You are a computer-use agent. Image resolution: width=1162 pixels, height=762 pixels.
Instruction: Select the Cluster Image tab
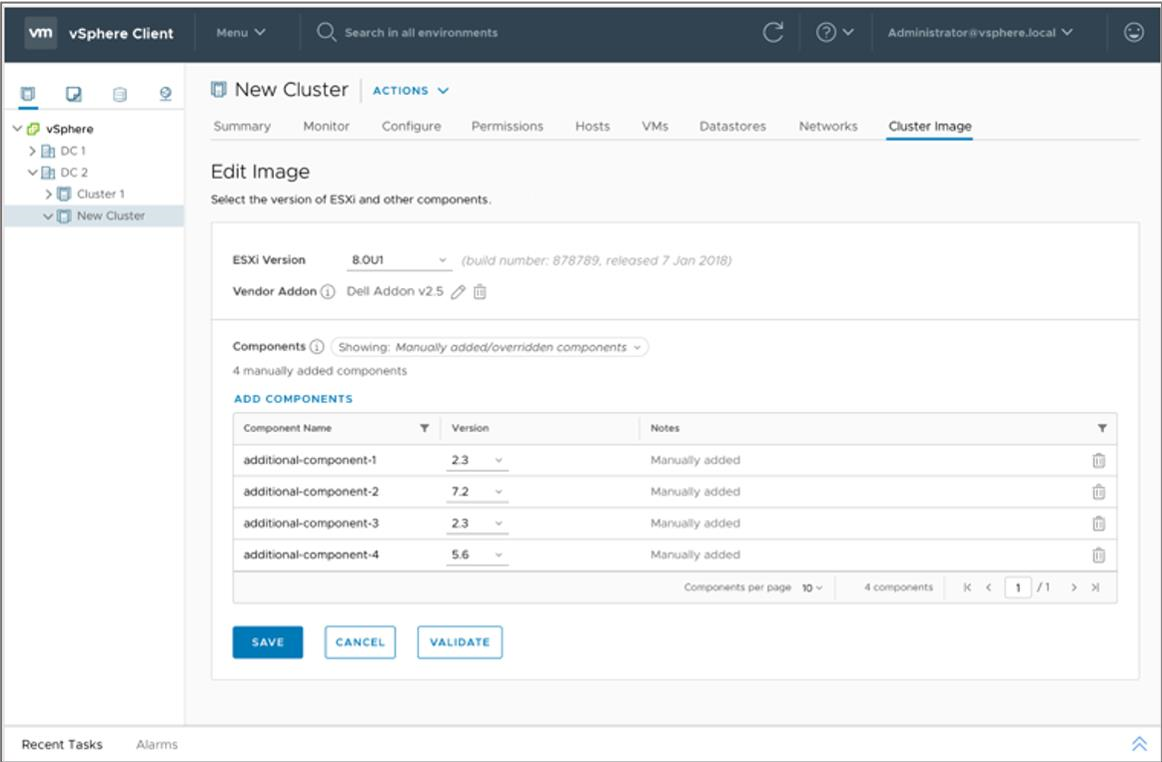tap(930, 127)
